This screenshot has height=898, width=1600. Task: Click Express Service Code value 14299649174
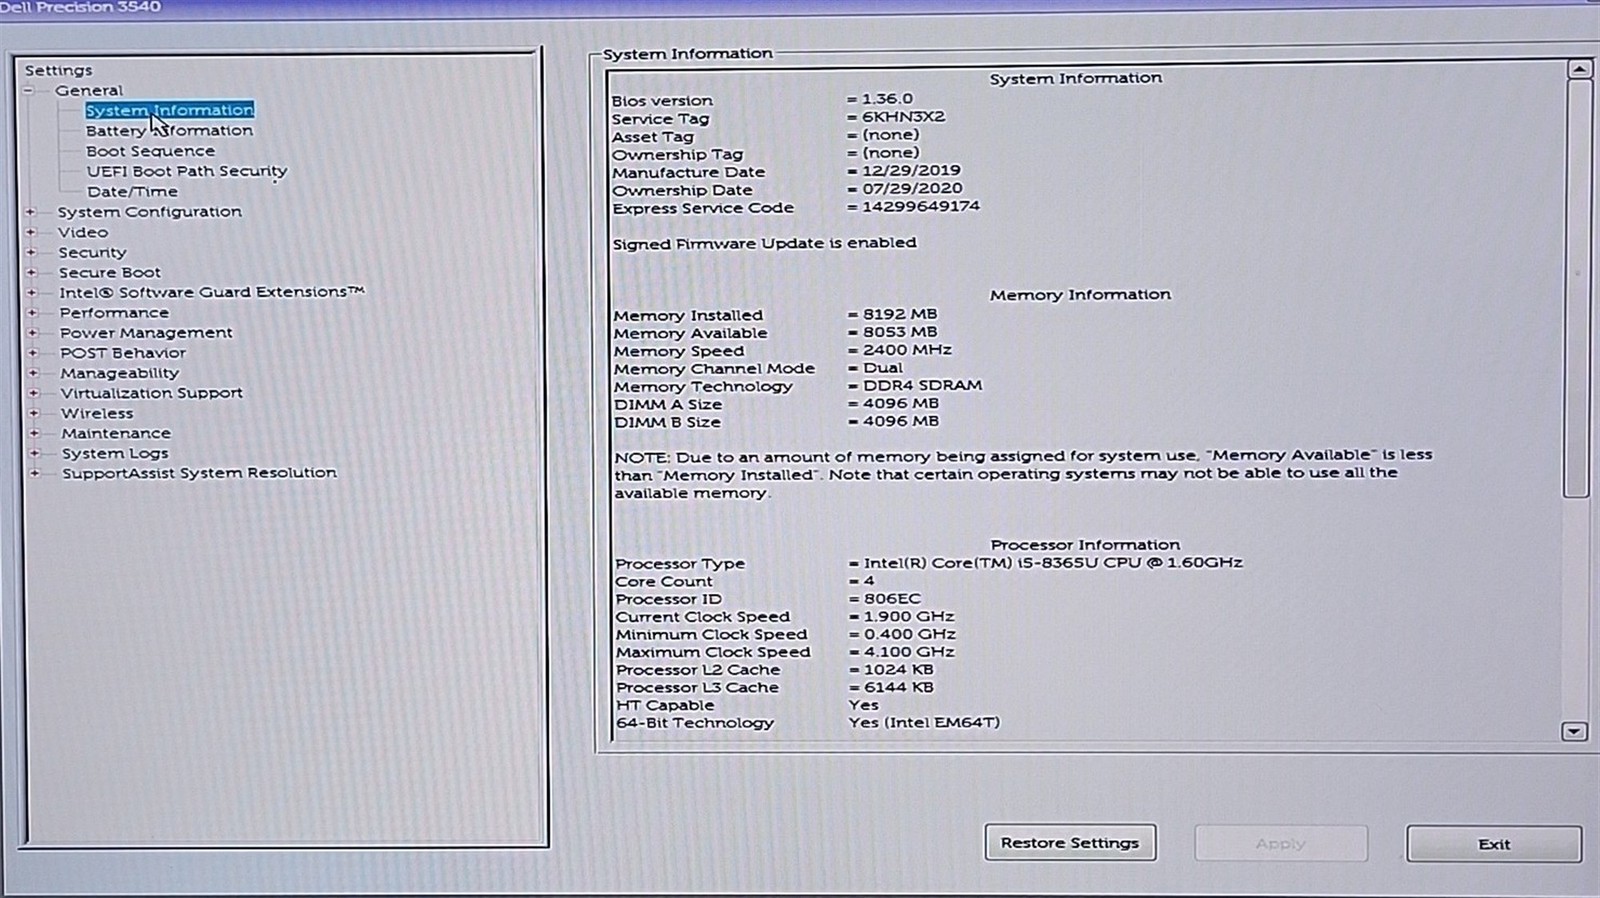pos(921,207)
